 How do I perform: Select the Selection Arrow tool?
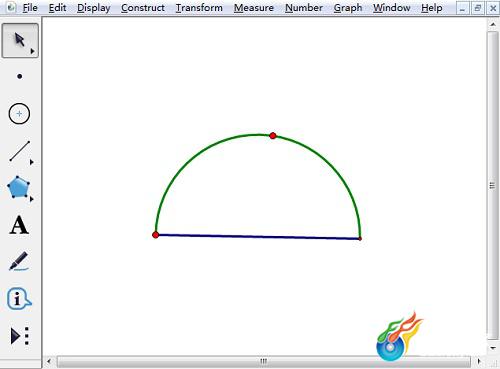coord(20,40)
